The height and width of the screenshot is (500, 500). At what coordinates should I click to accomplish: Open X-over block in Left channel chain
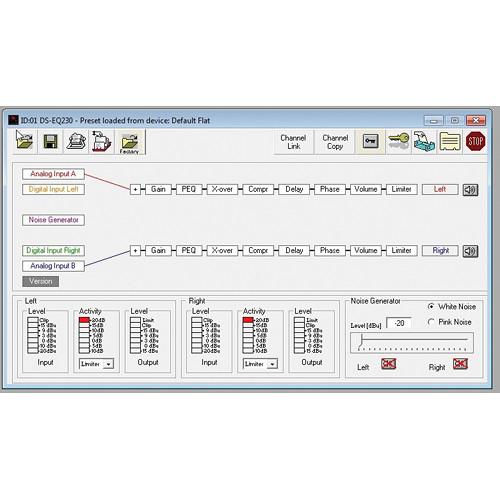[x=222, y=189]
